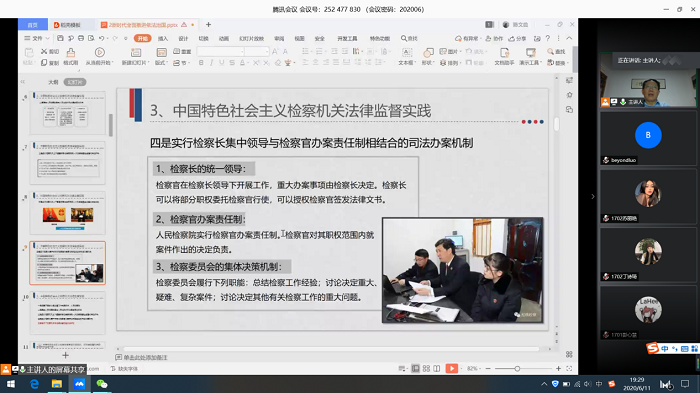Click the print icon in quick toolbar
Screen dimensions: 700x393
coord(81,38)
